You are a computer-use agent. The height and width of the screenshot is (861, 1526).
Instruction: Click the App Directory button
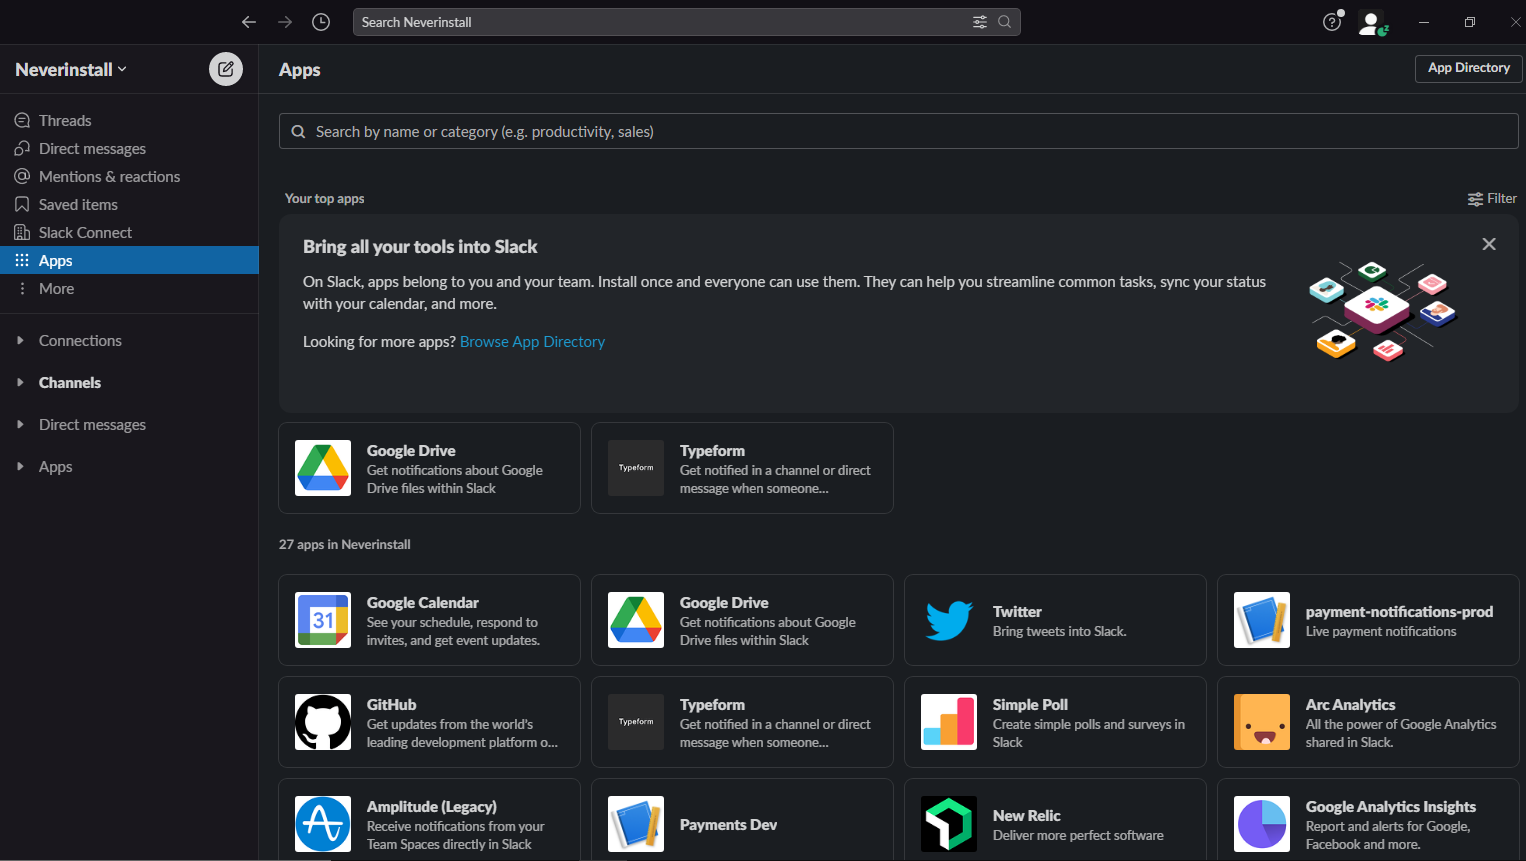tap(1468, 68)
